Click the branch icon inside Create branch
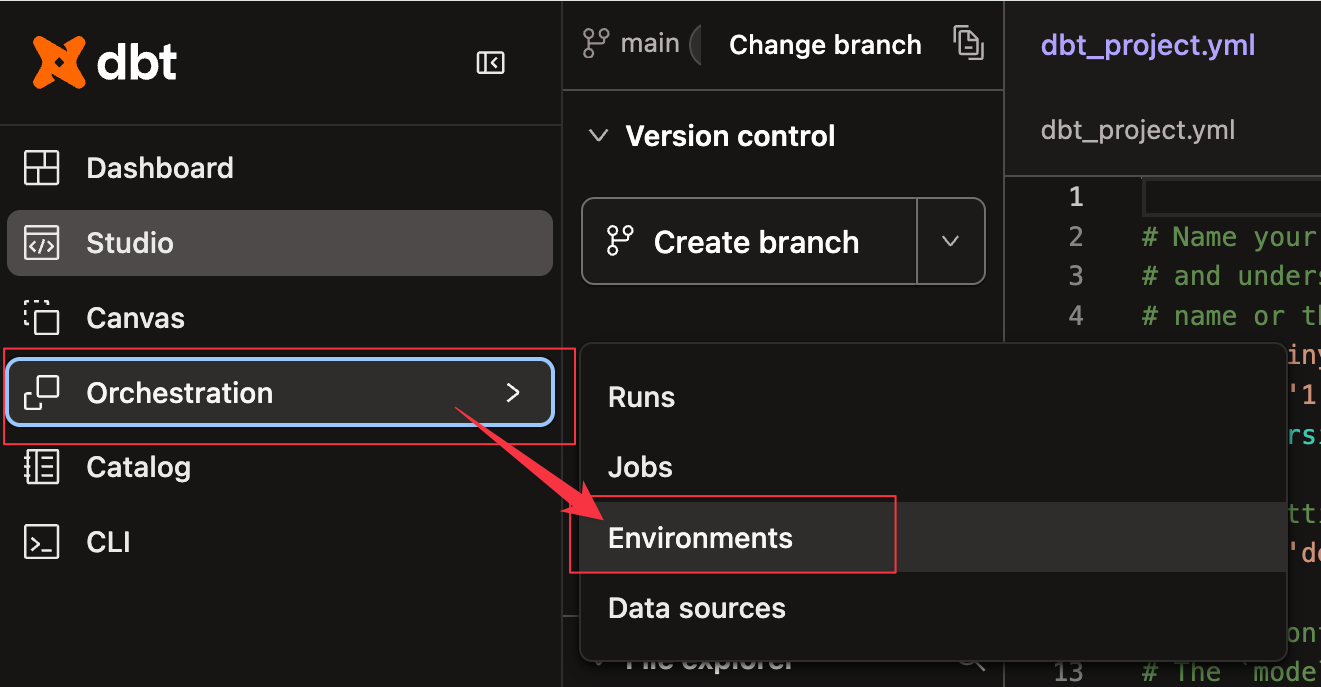The image size is (1321, 687). 620,241
